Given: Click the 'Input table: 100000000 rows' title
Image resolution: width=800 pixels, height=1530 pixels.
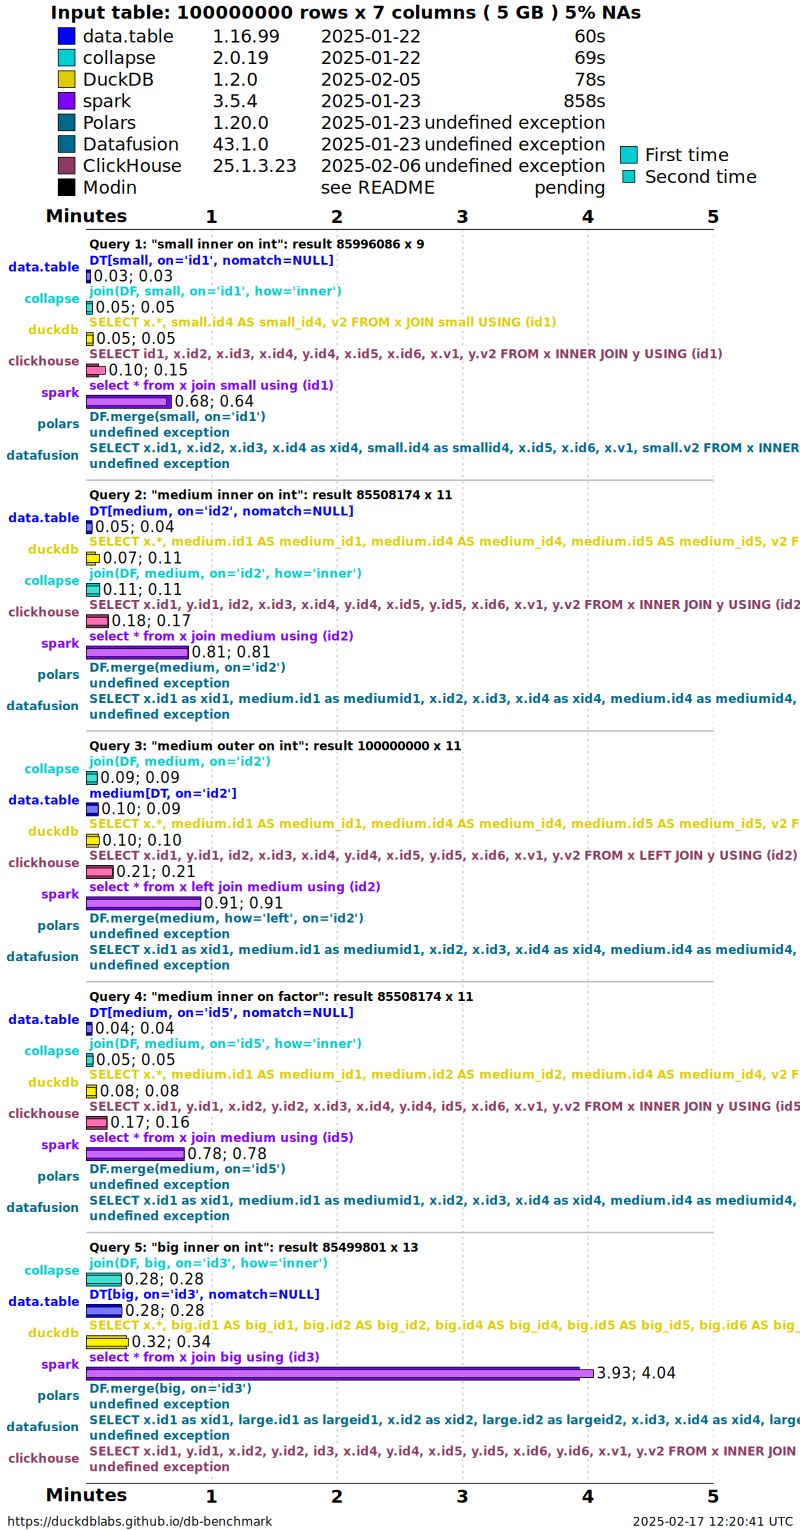Looking at the screenshot, I should (346, 13).
